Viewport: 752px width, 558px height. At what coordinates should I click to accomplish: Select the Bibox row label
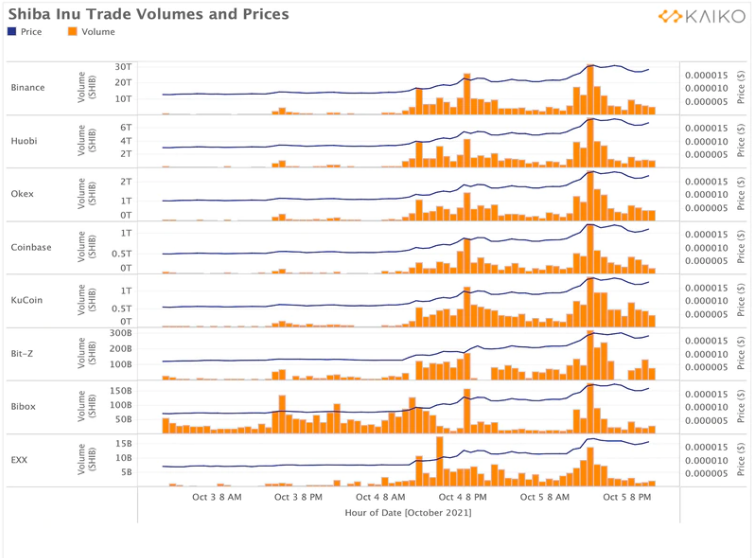coord(23,406)
